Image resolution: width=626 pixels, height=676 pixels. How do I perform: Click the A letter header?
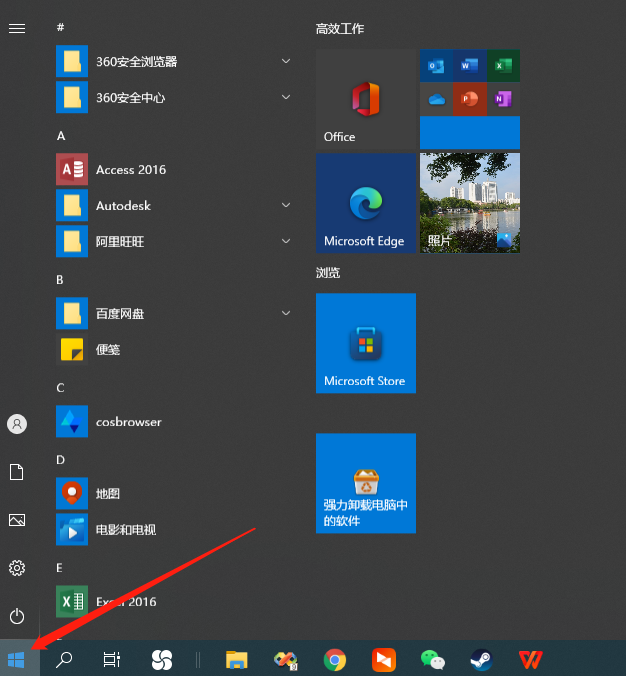point(61,136)
